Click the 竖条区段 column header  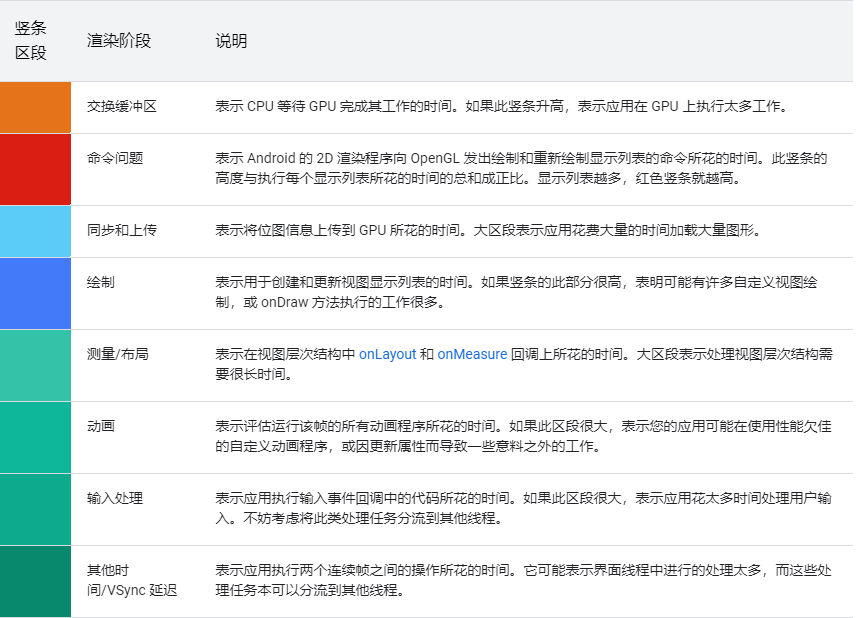31,41
